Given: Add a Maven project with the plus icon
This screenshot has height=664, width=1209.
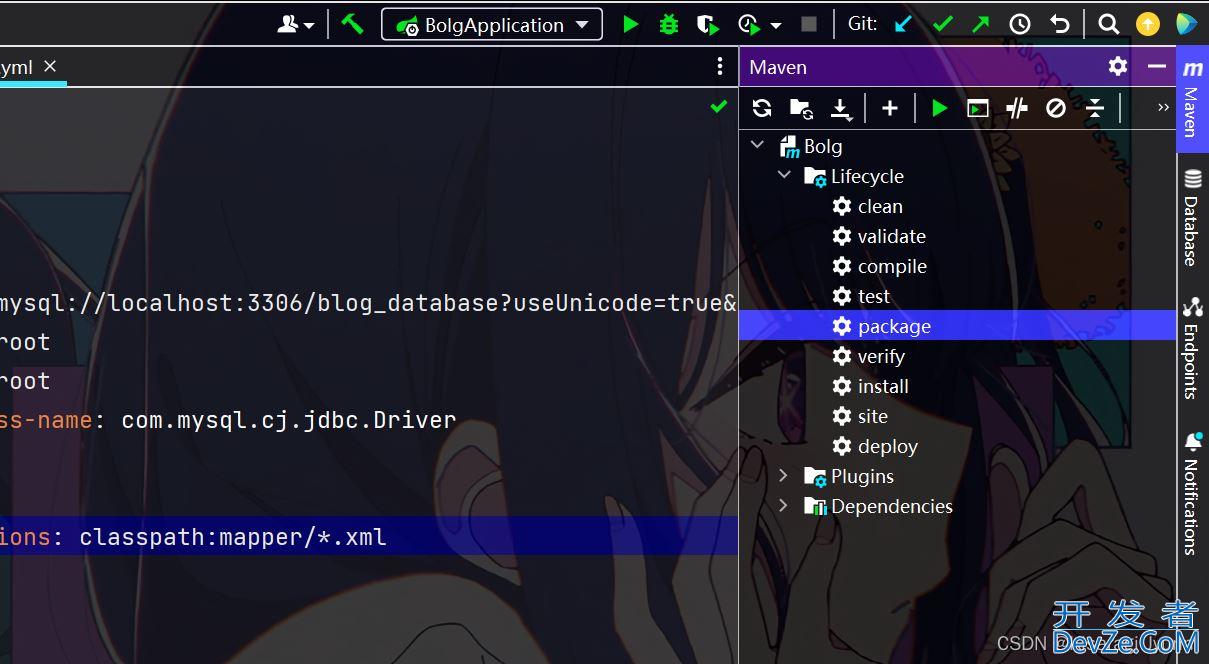Looking at the screenshot, I should click(x=890, y=108).
